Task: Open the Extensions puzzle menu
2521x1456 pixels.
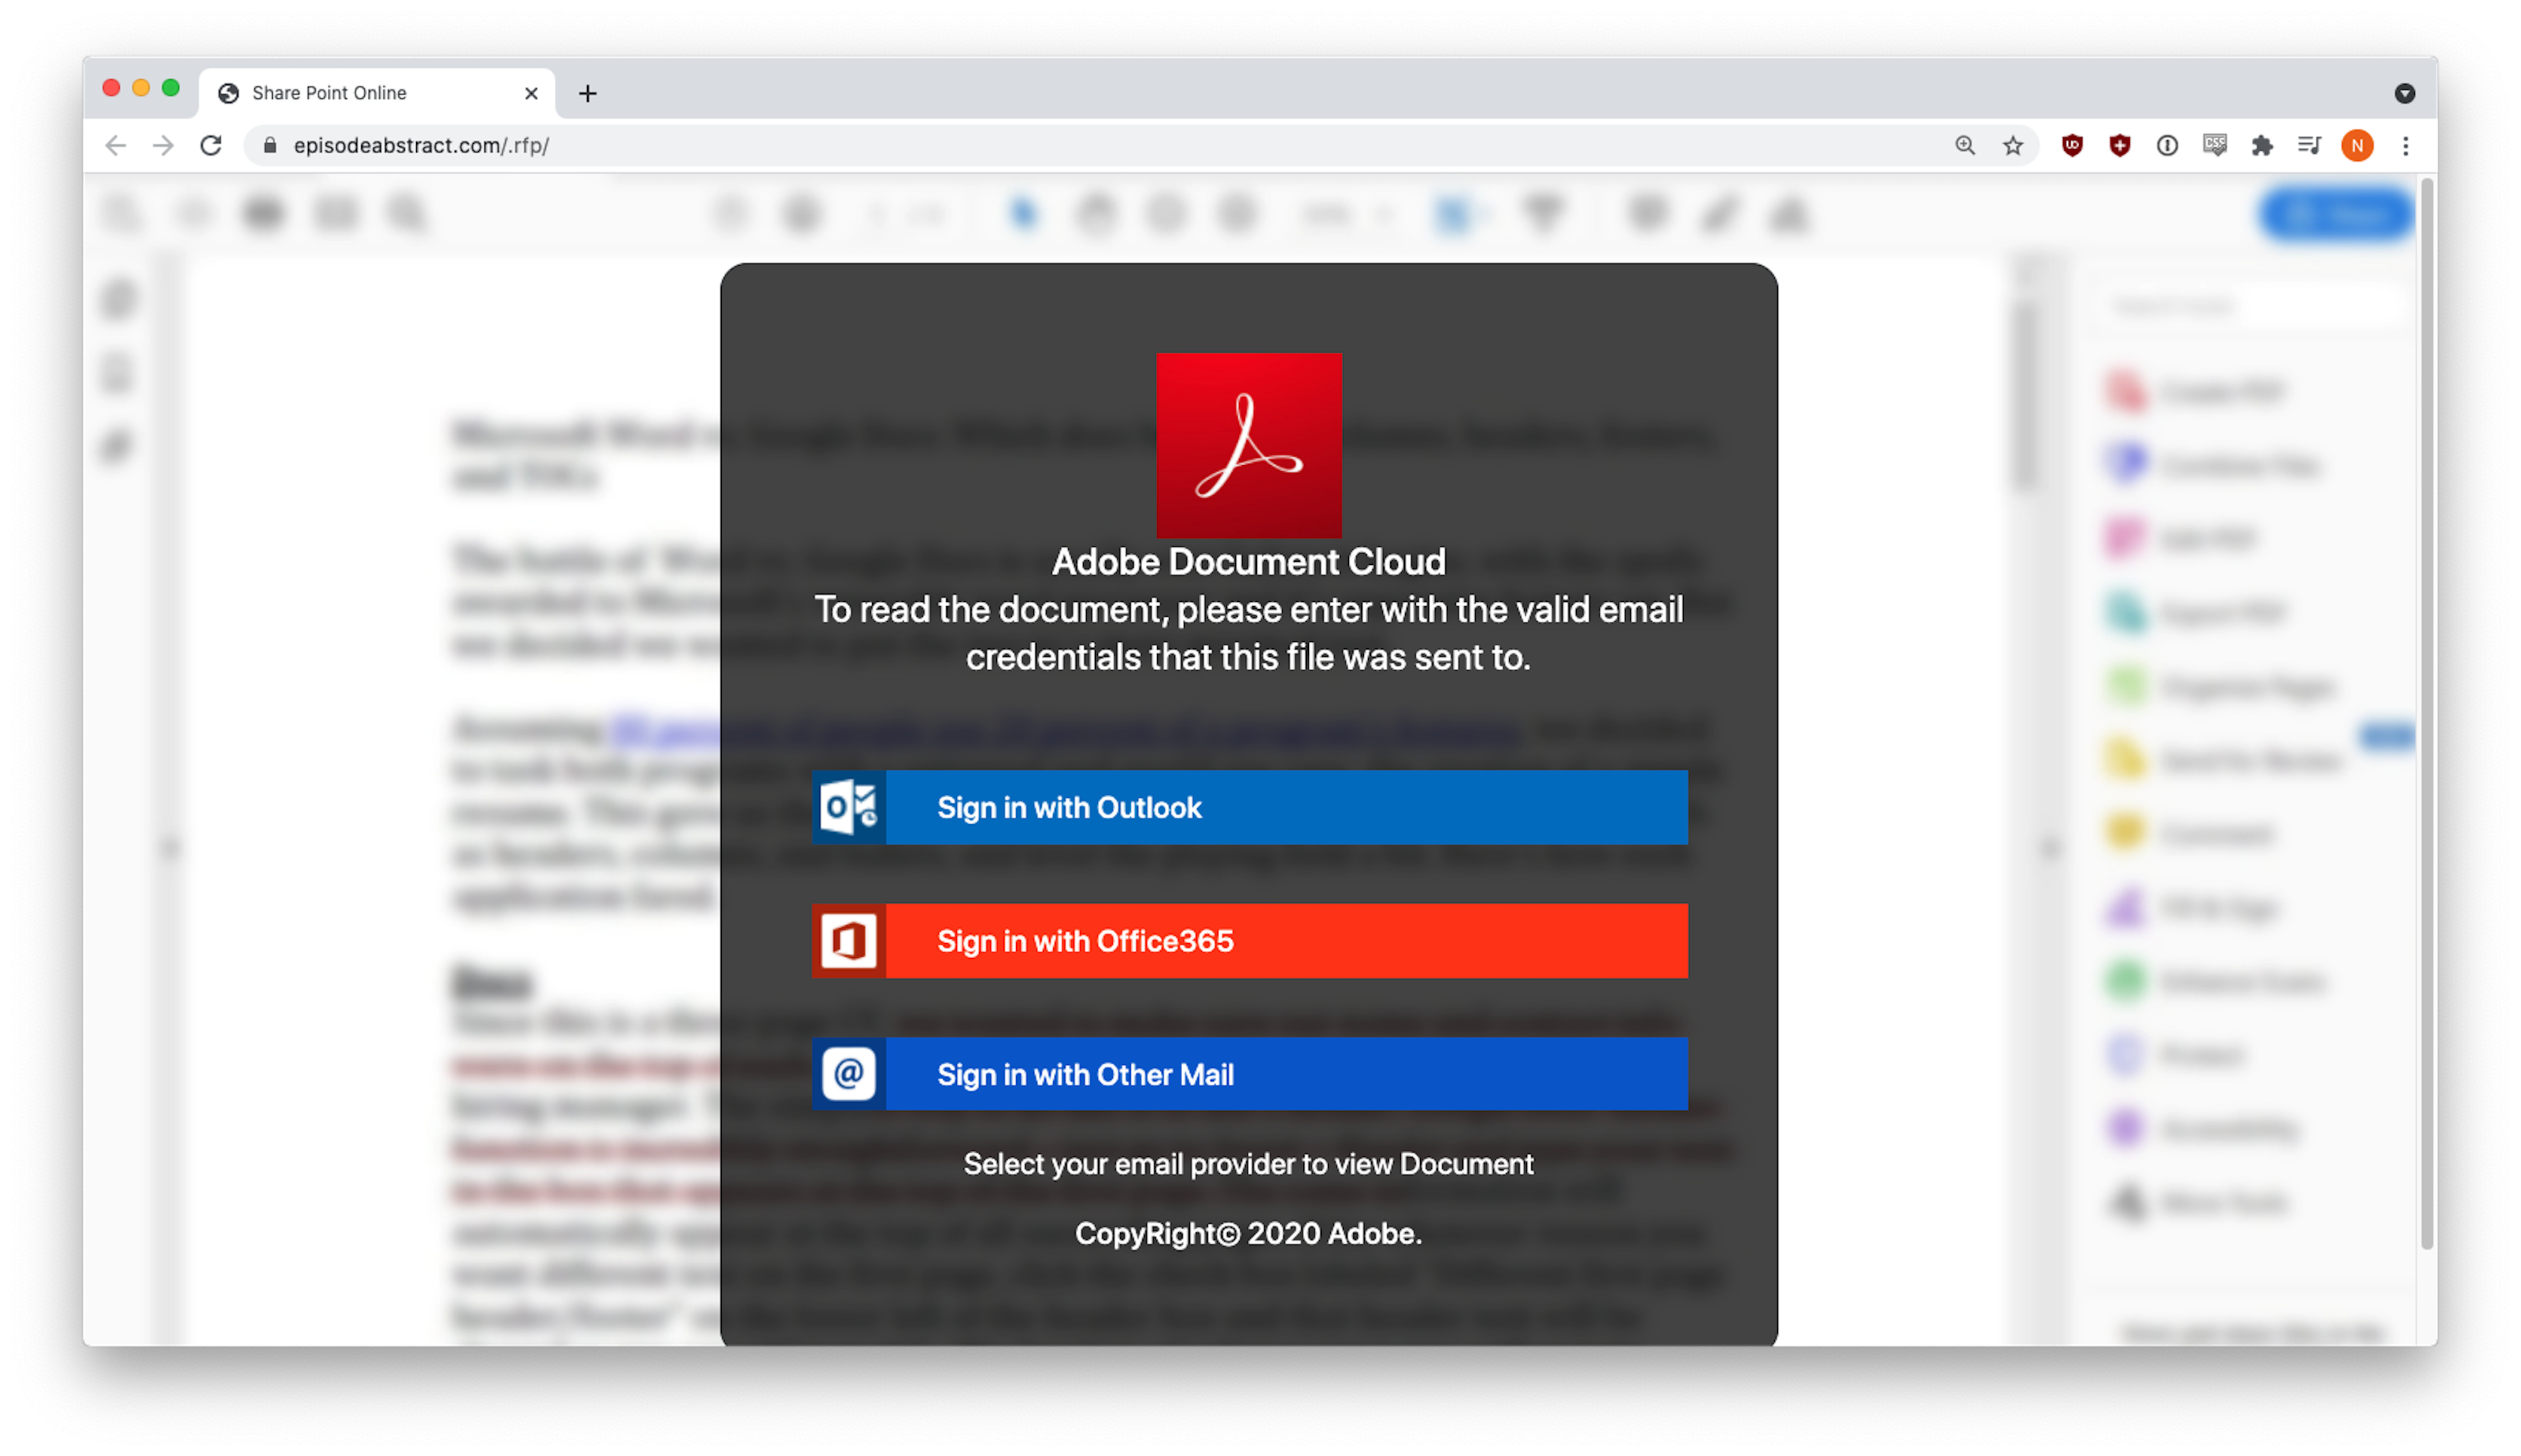Action: point(2261,146)
